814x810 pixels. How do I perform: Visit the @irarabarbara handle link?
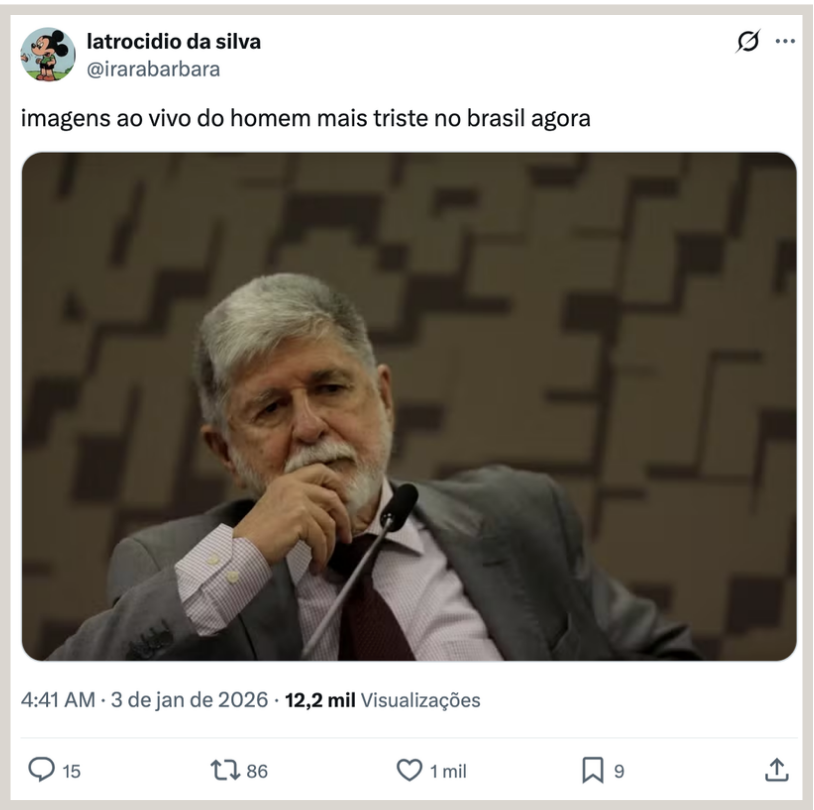tap(153, 69)
